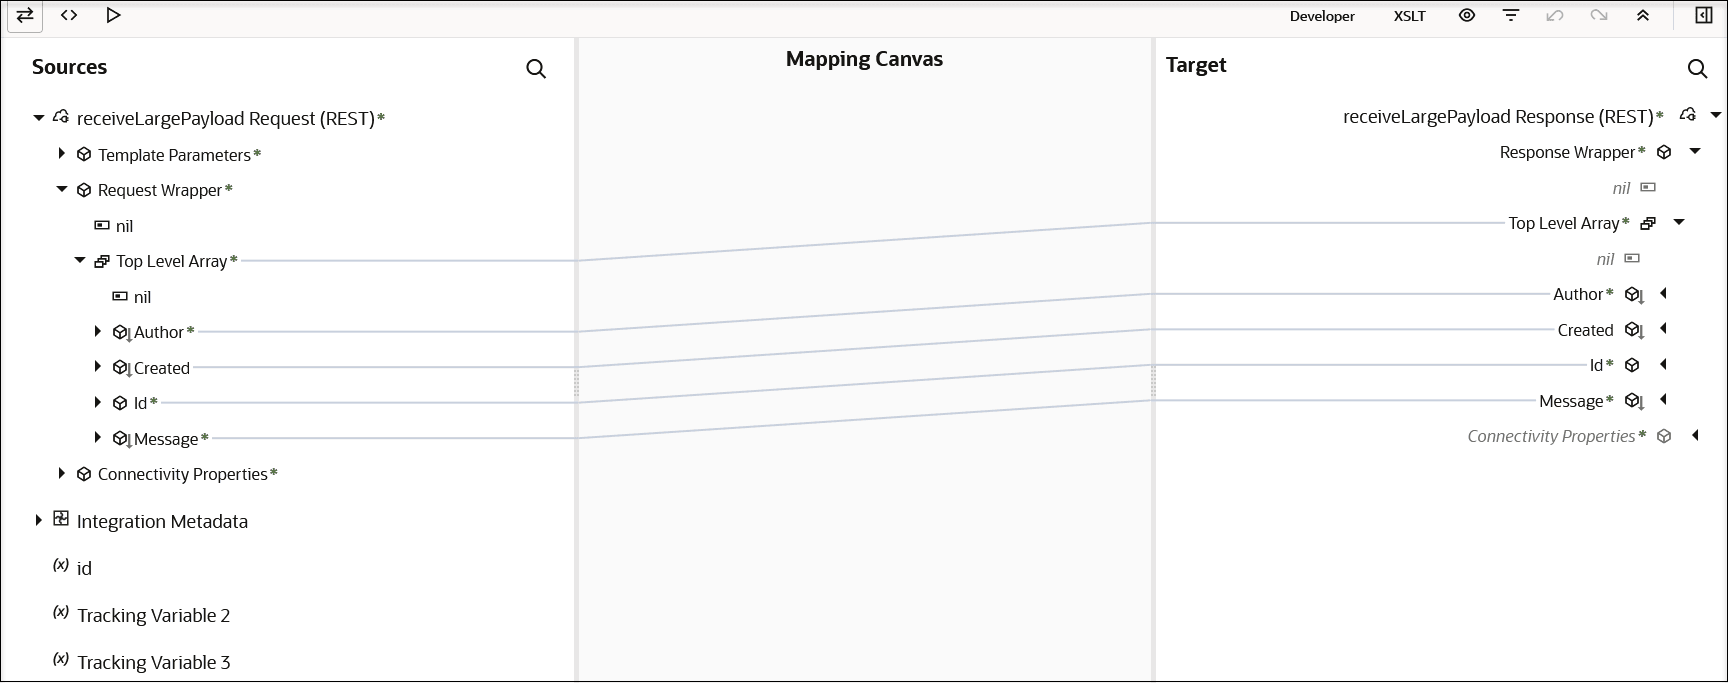Image resolution: width=1728 pixels, height=683 pixels.
Task: Click the undo arrow icon
Action: 1554,15
